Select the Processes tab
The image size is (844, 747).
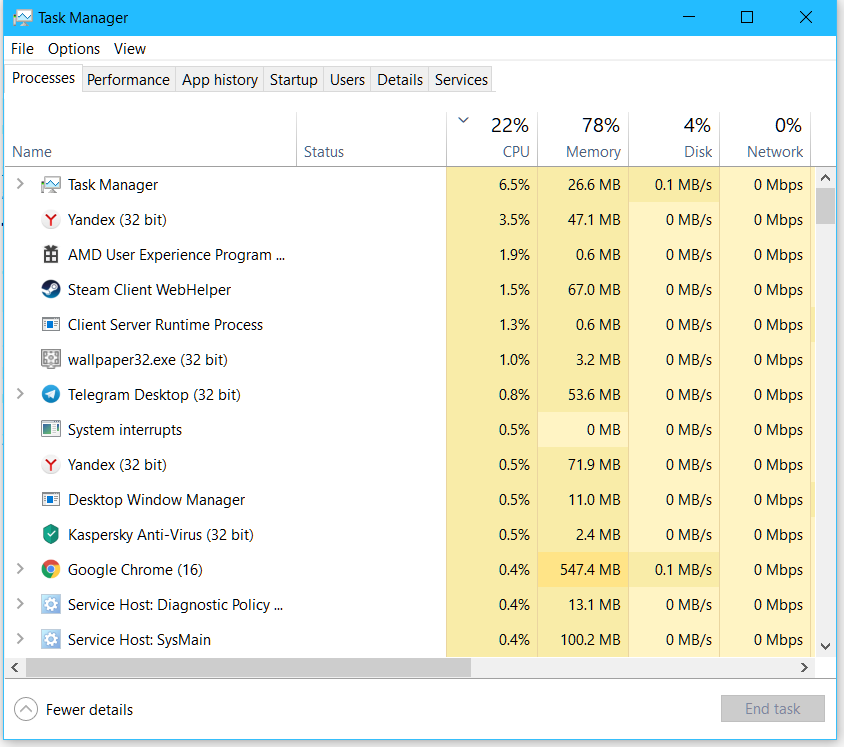43,78
